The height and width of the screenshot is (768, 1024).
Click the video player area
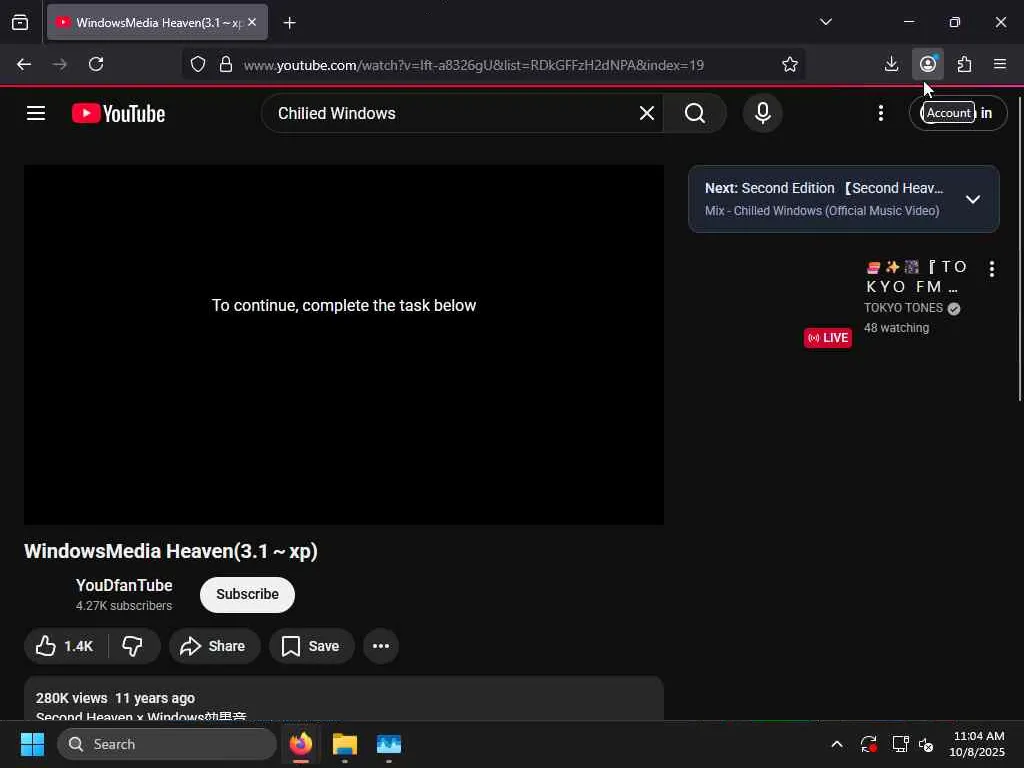[x=344, y=344]
